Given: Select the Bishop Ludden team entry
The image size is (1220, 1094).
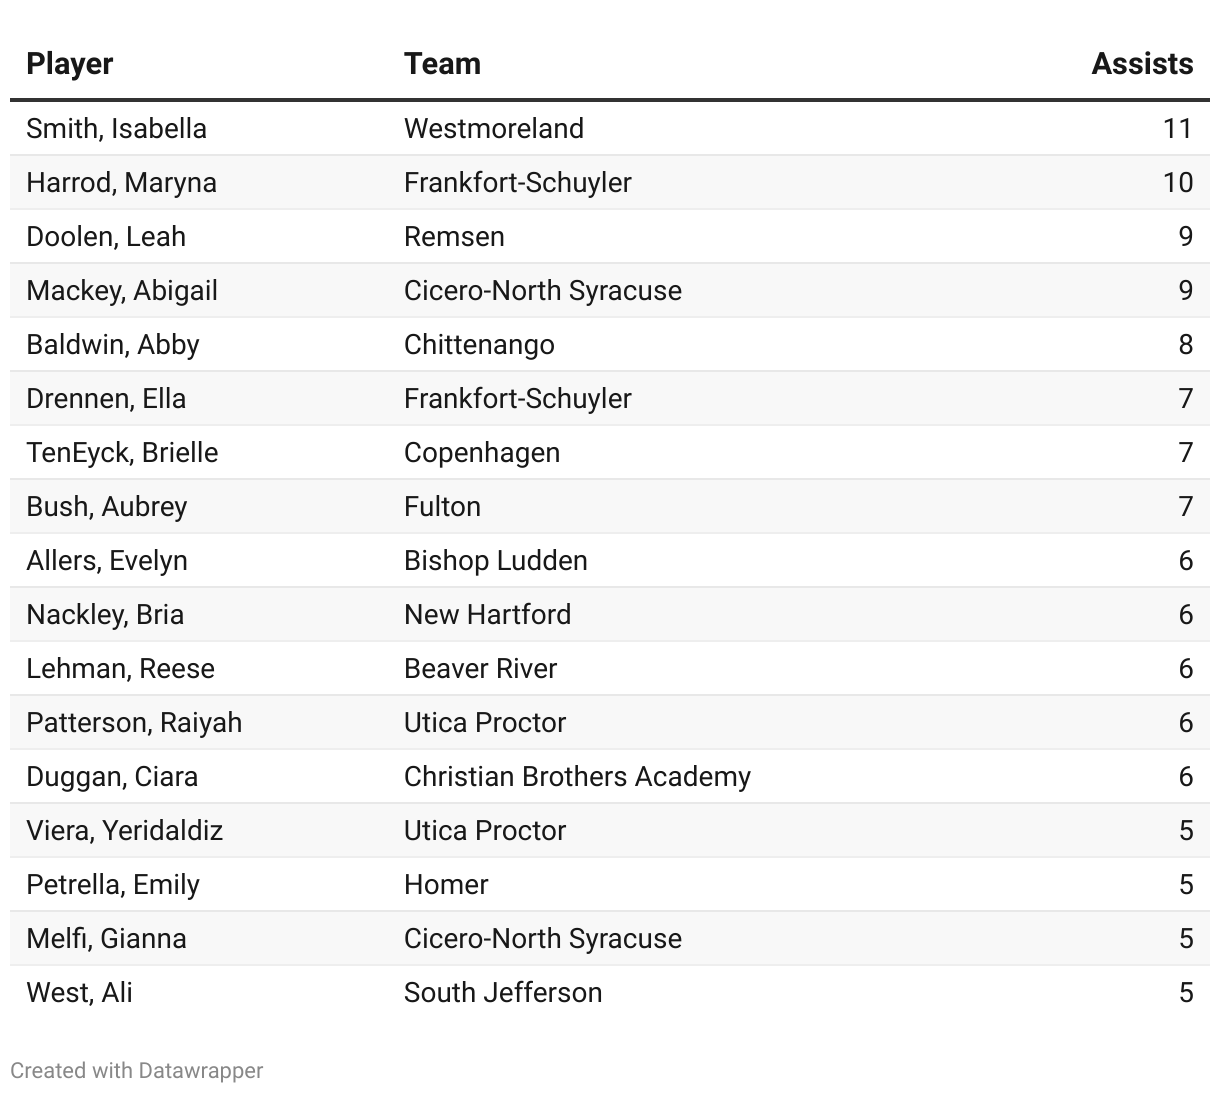Looking at the screenshot, I should click(496, 561).
